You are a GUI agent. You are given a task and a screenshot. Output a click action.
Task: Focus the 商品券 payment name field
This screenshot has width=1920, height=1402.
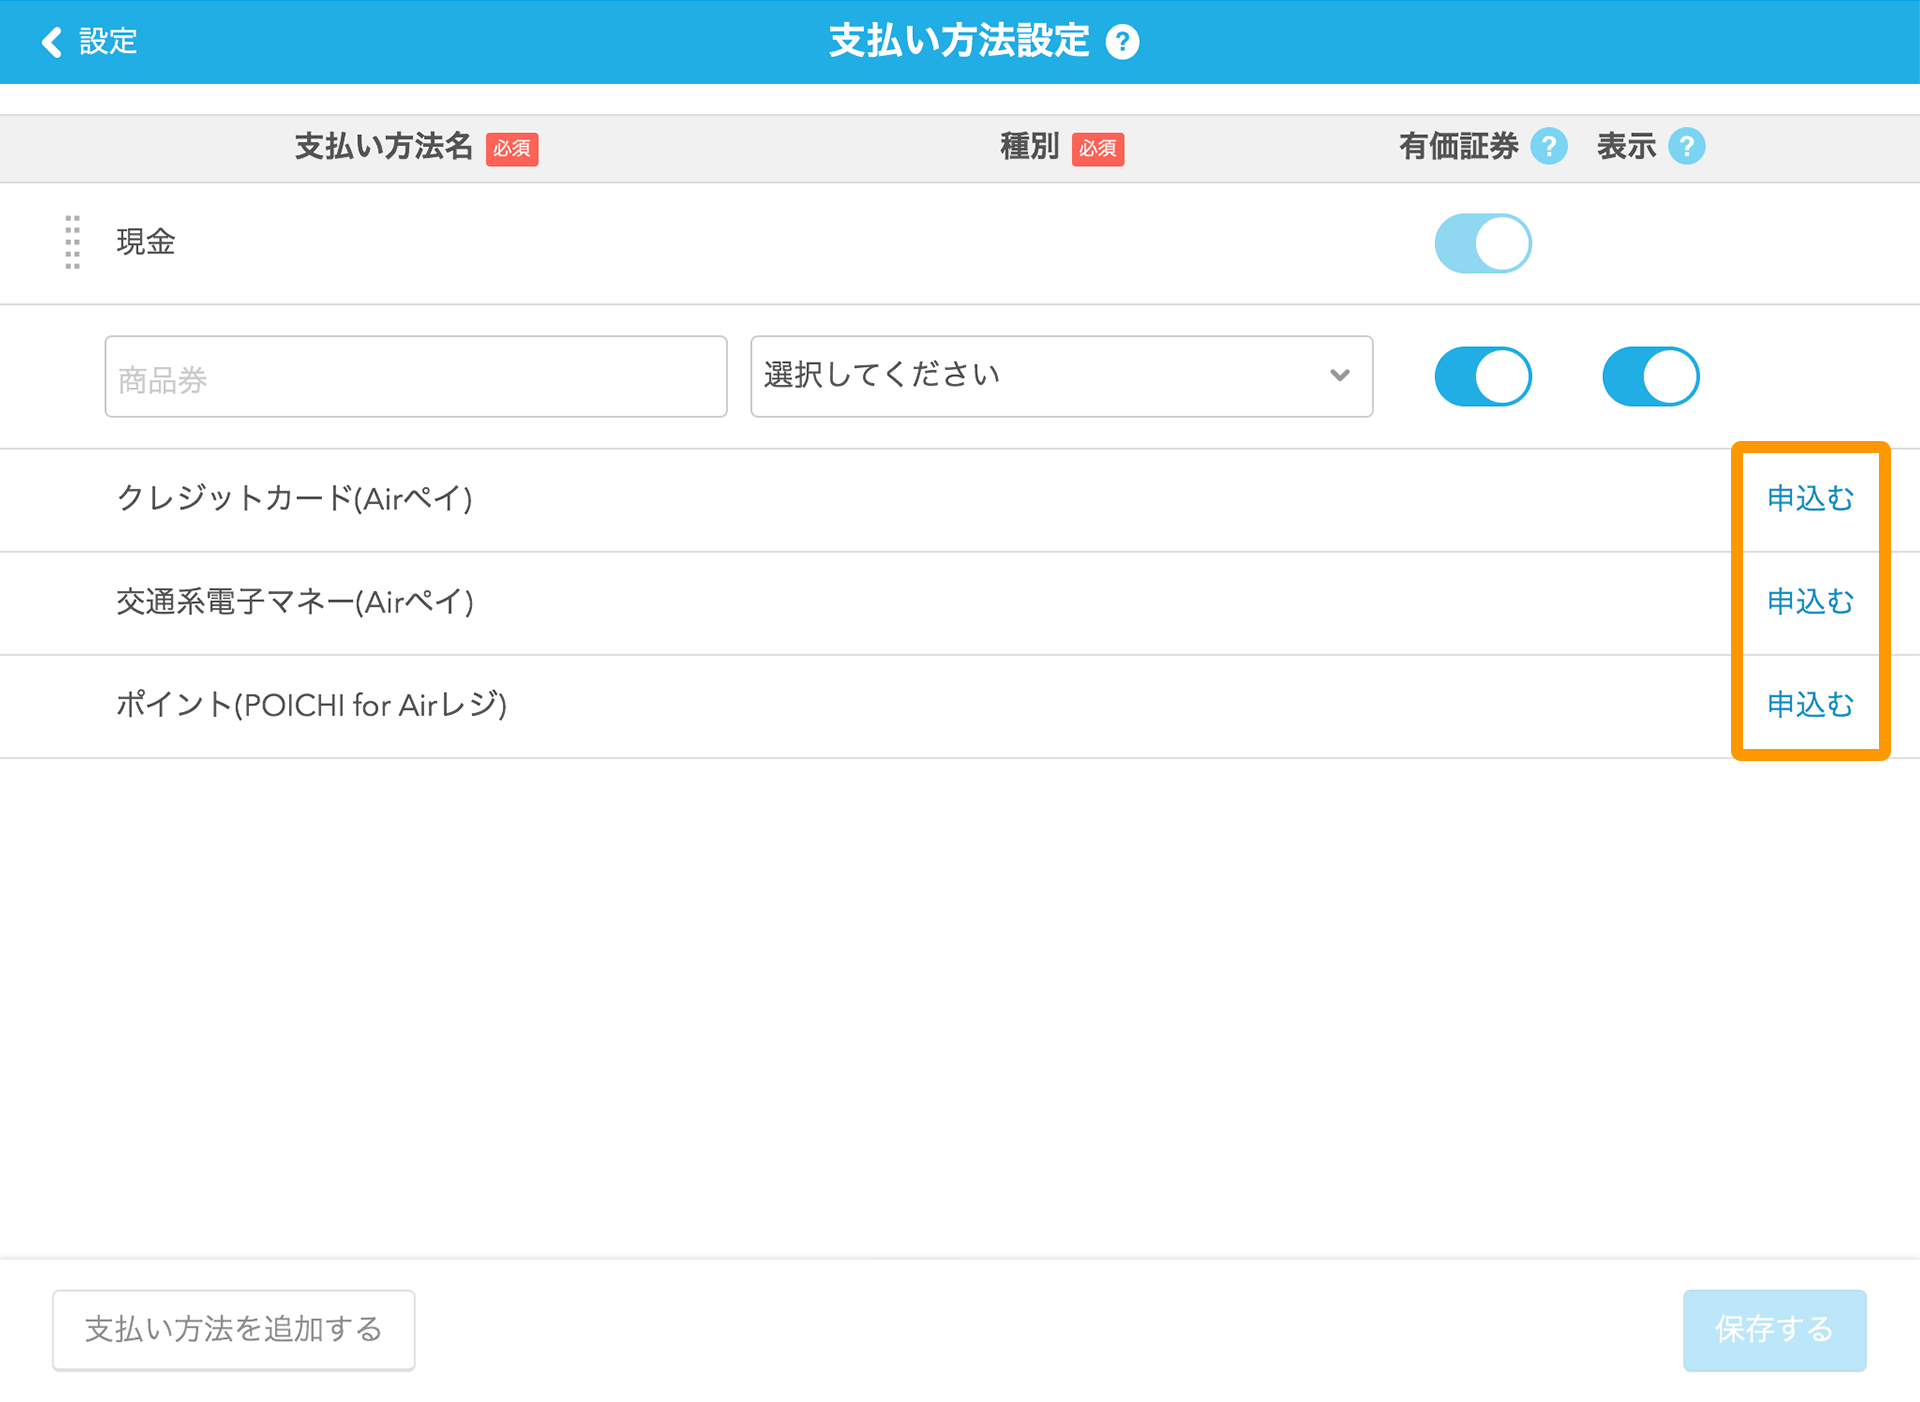coord(416,376)
